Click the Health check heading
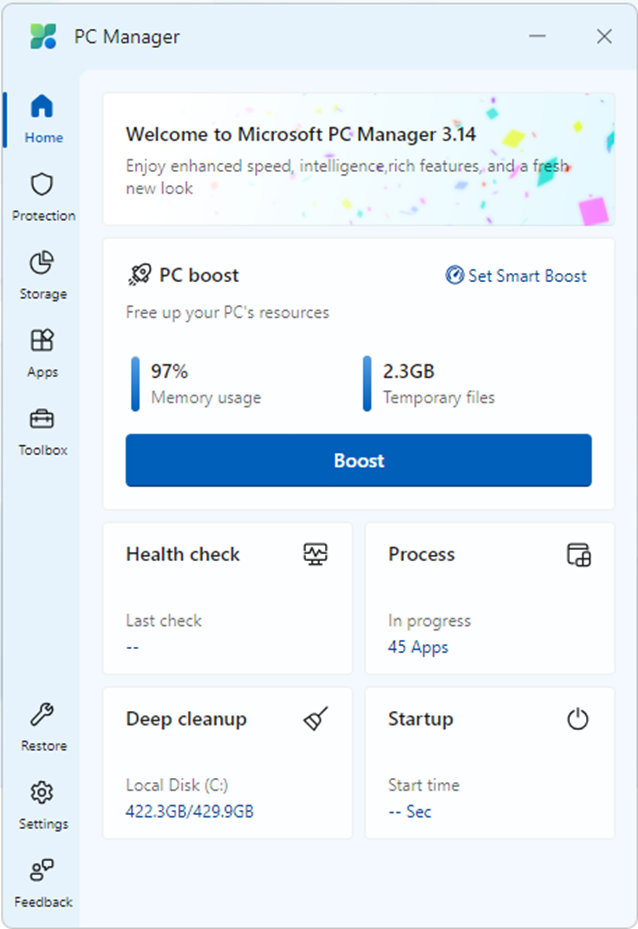Image resolution: width=638 pixels, height=929 pixels. point(182,555)
